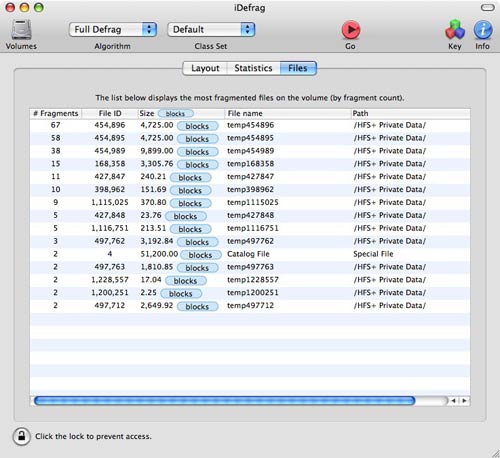Sort by the Path column header
The image size is (500, 458).
[x=411, y=114]
